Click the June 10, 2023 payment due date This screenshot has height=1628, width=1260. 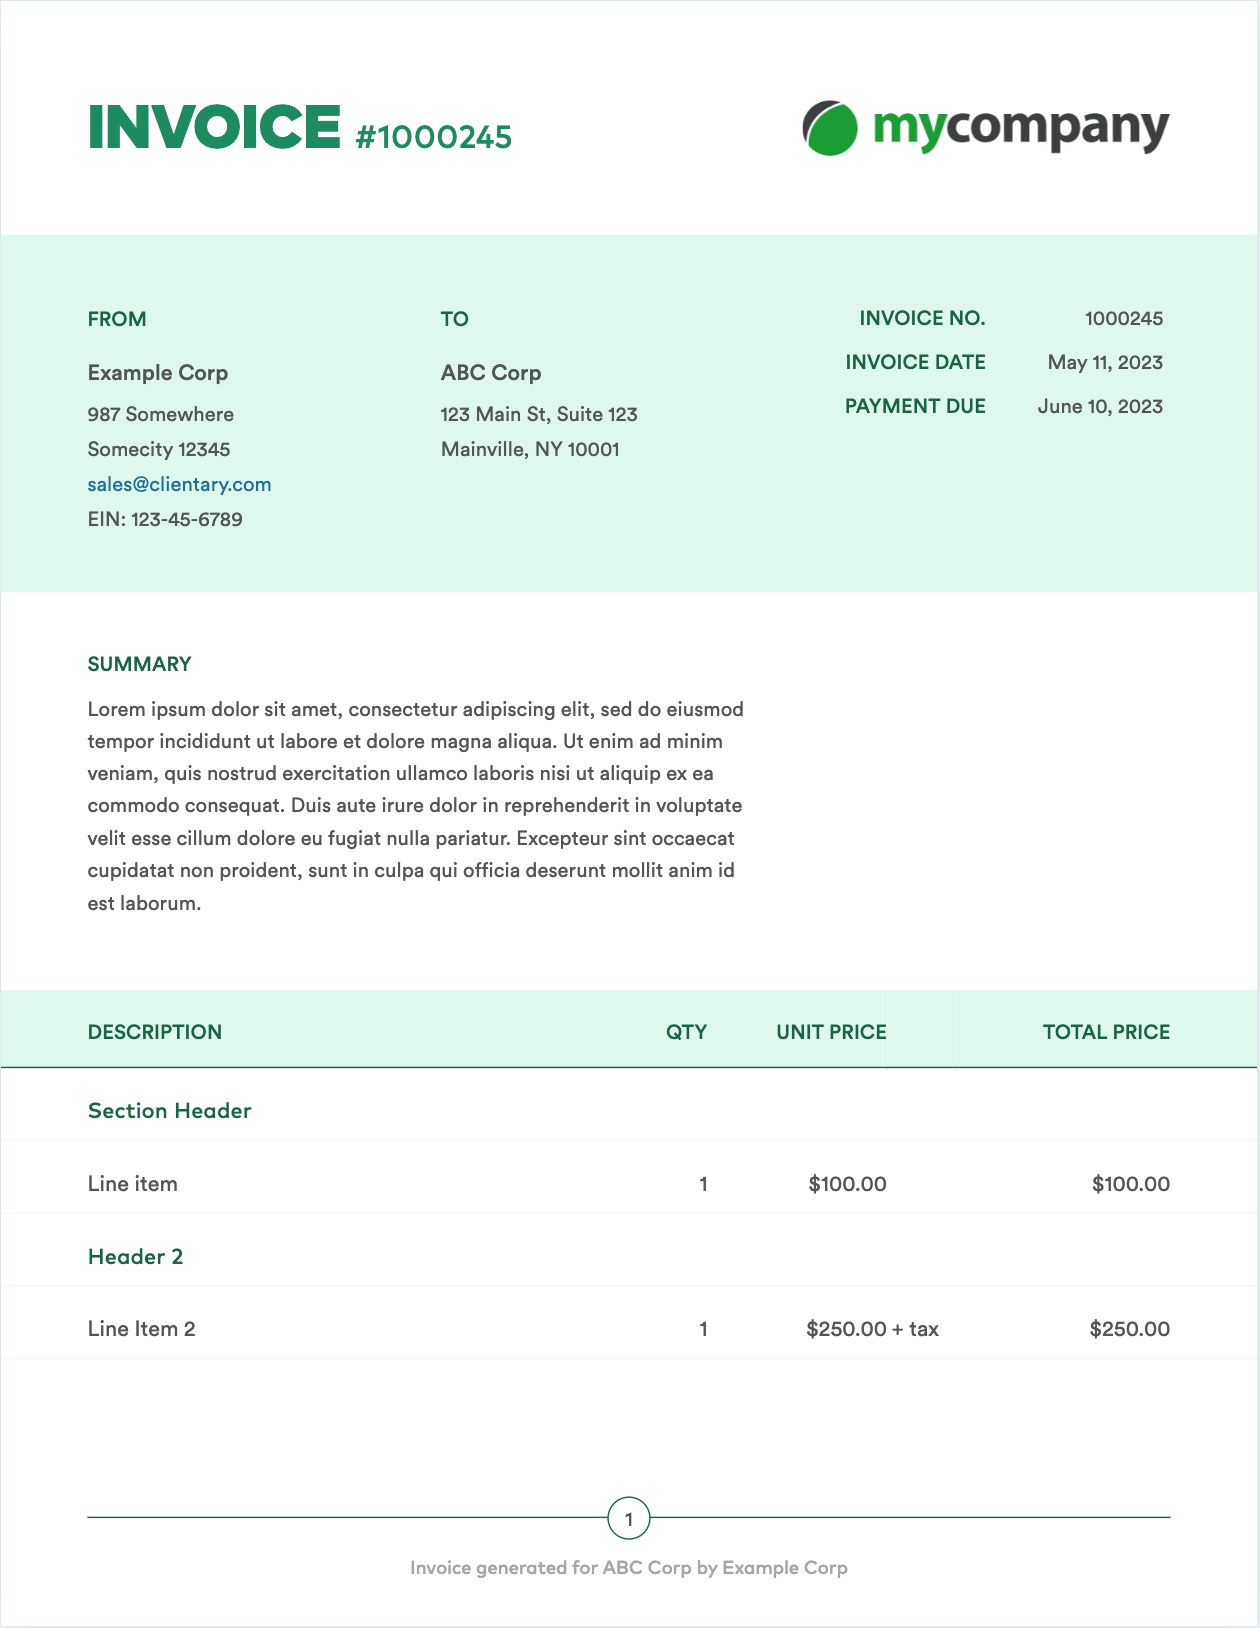[1100, 407]
